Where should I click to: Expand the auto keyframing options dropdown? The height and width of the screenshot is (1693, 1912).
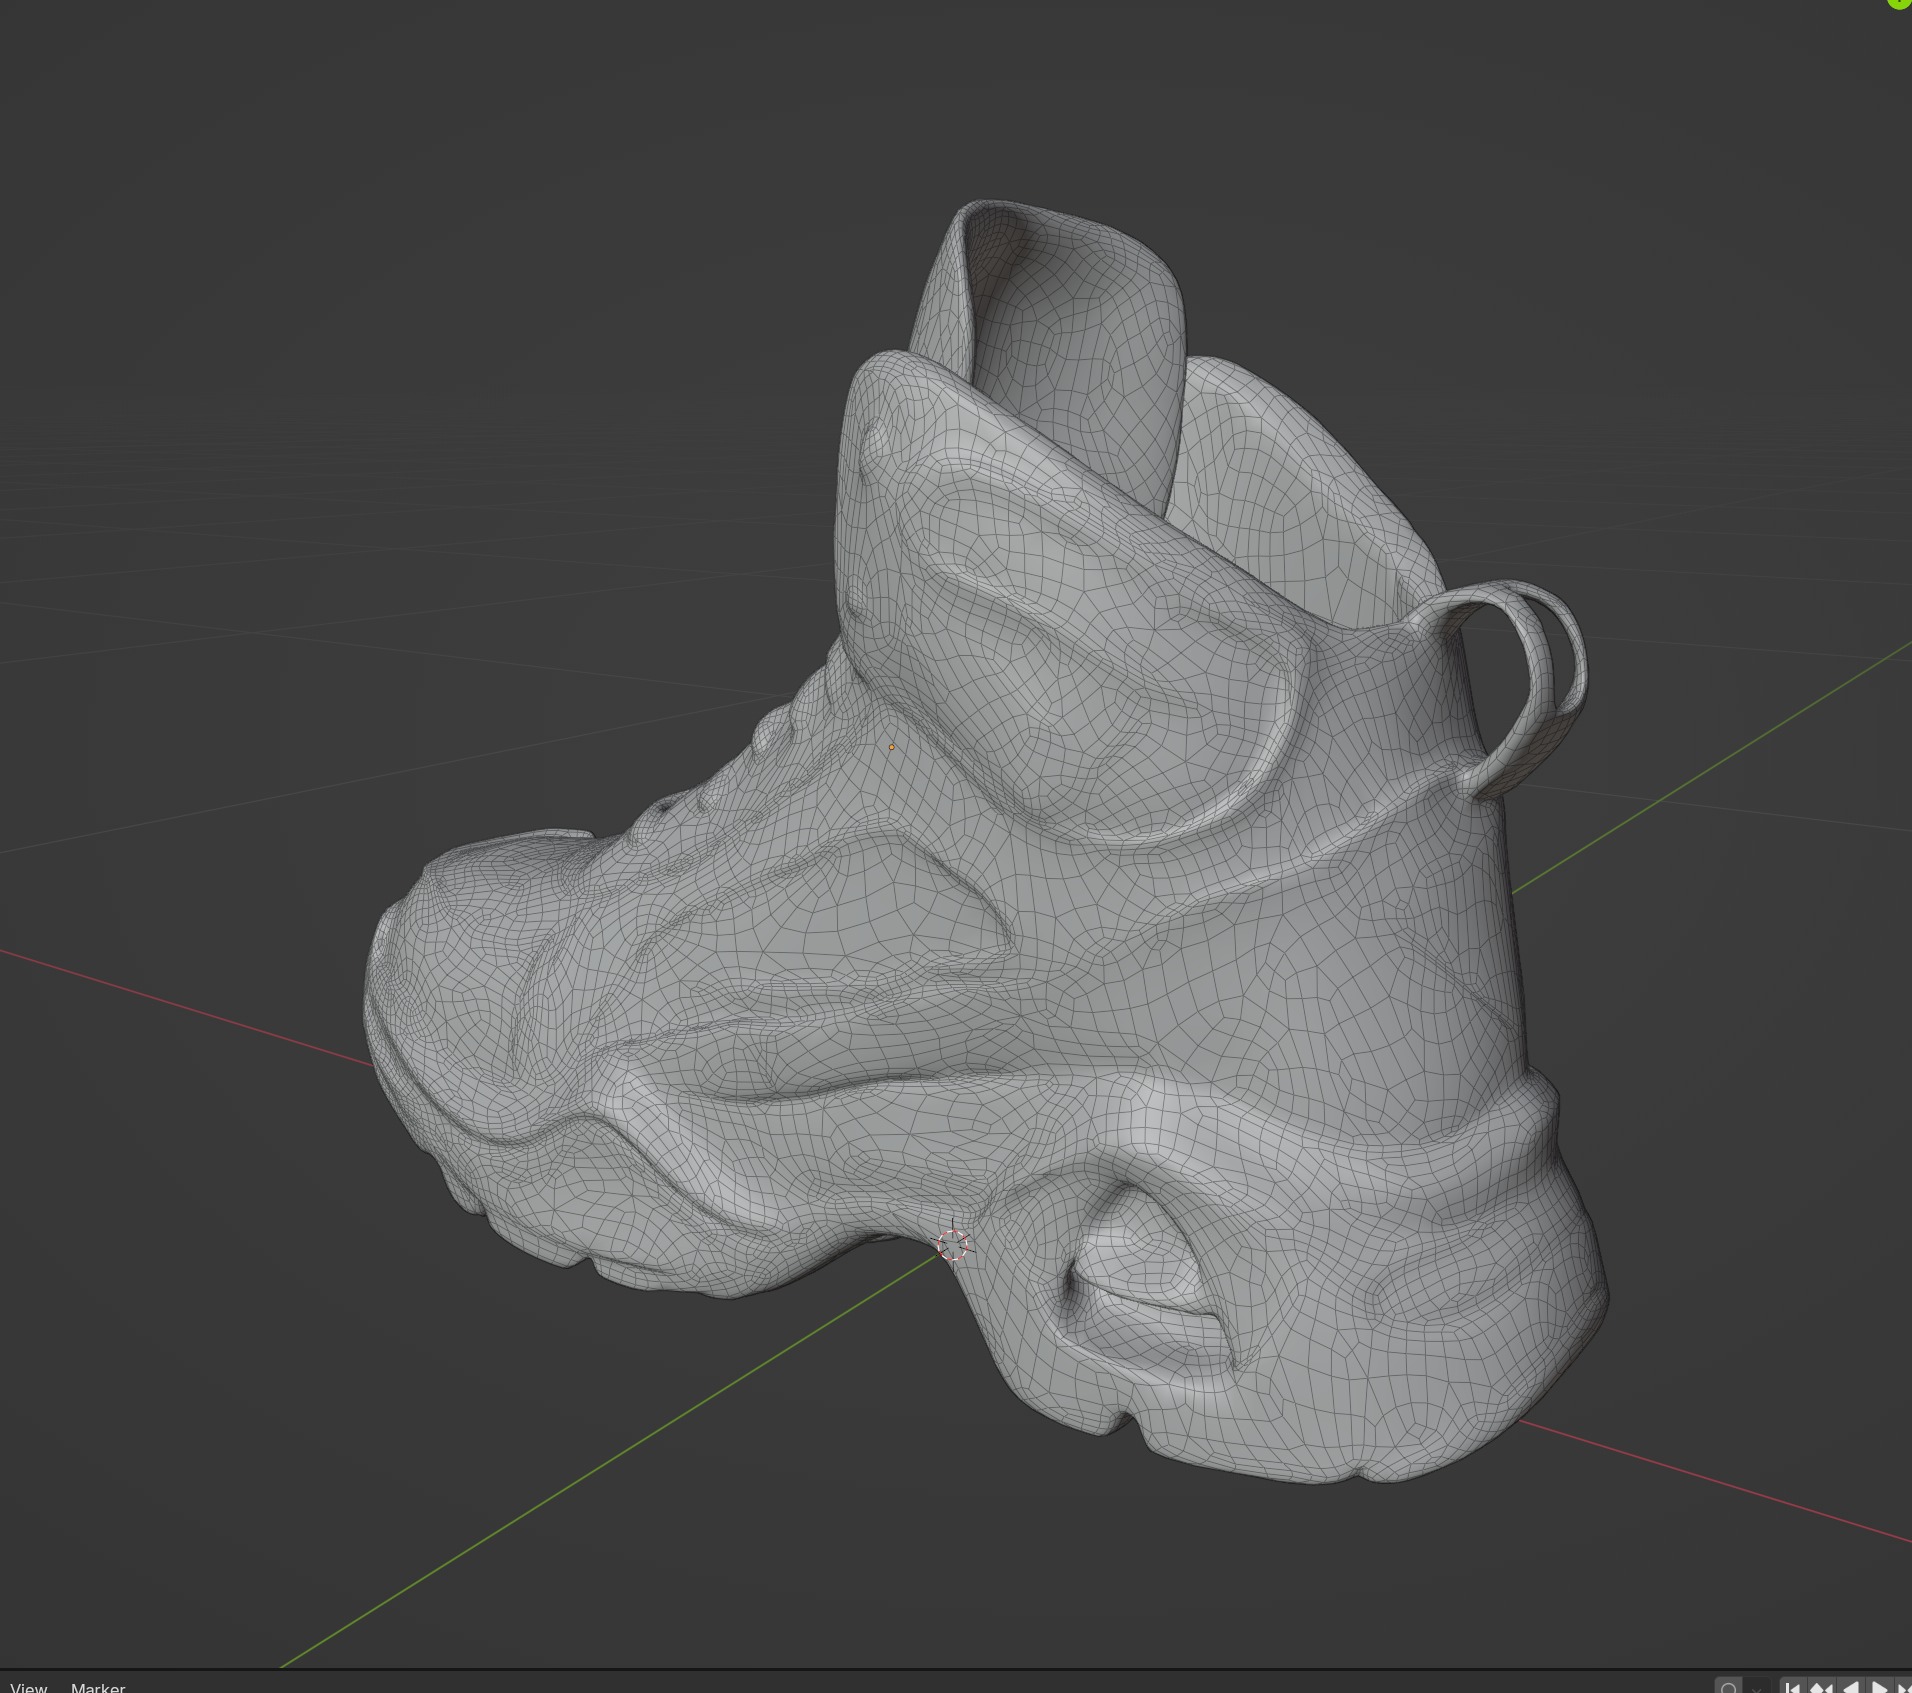1756,1686
